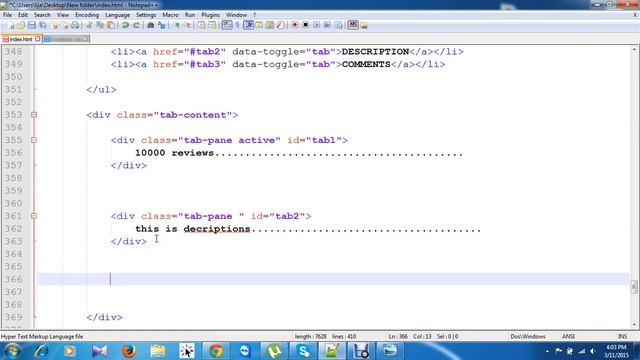The image size is (640, 360).
Task: Toggle synchronize vertical scrolling
Action: pos(201,25)
